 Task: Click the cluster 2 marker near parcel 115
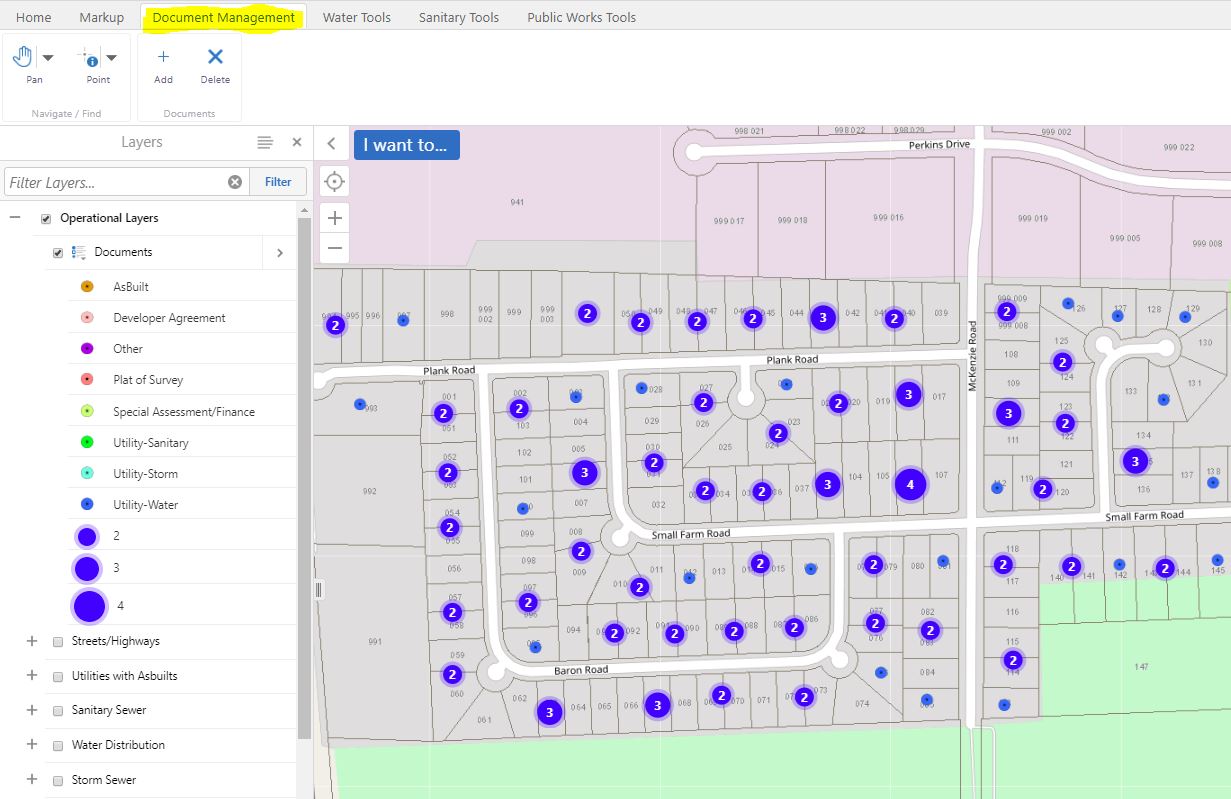(x=1013, y=660)
